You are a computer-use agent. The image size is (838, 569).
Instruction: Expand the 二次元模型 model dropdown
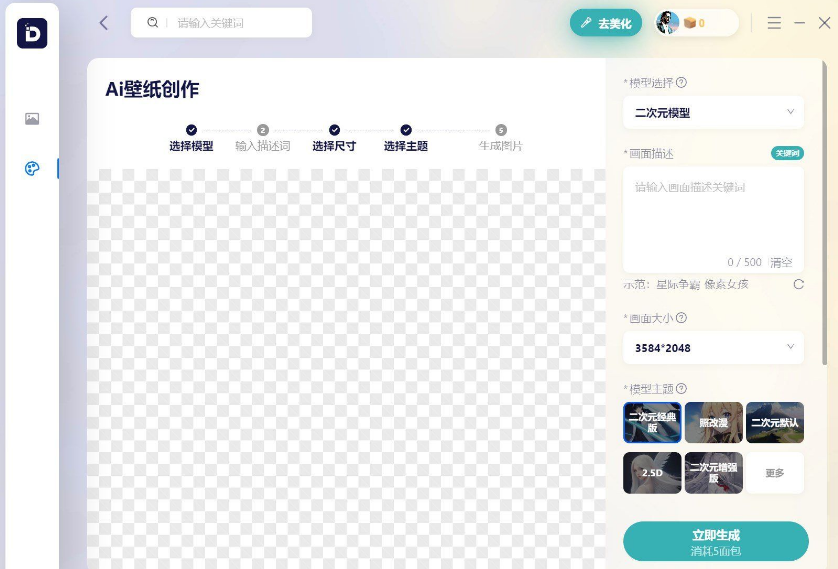click(x=713, y=113)
